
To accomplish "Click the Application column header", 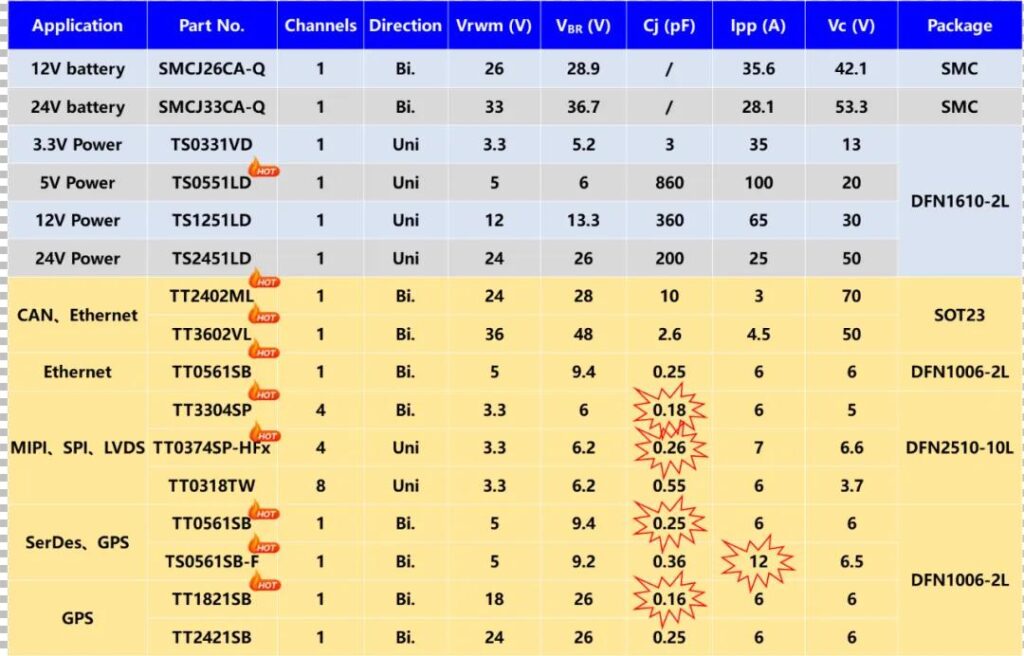I will click(77, 26).
